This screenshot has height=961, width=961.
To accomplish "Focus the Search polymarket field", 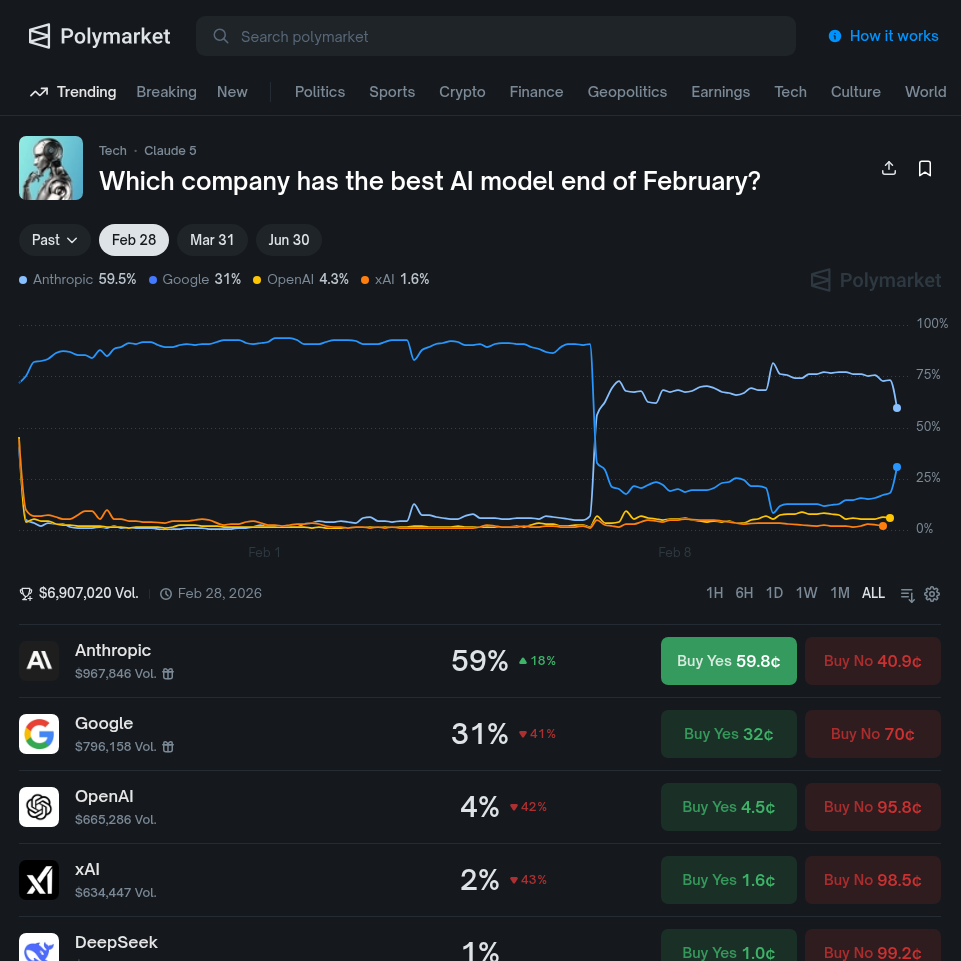I will (x=496, y=36).
